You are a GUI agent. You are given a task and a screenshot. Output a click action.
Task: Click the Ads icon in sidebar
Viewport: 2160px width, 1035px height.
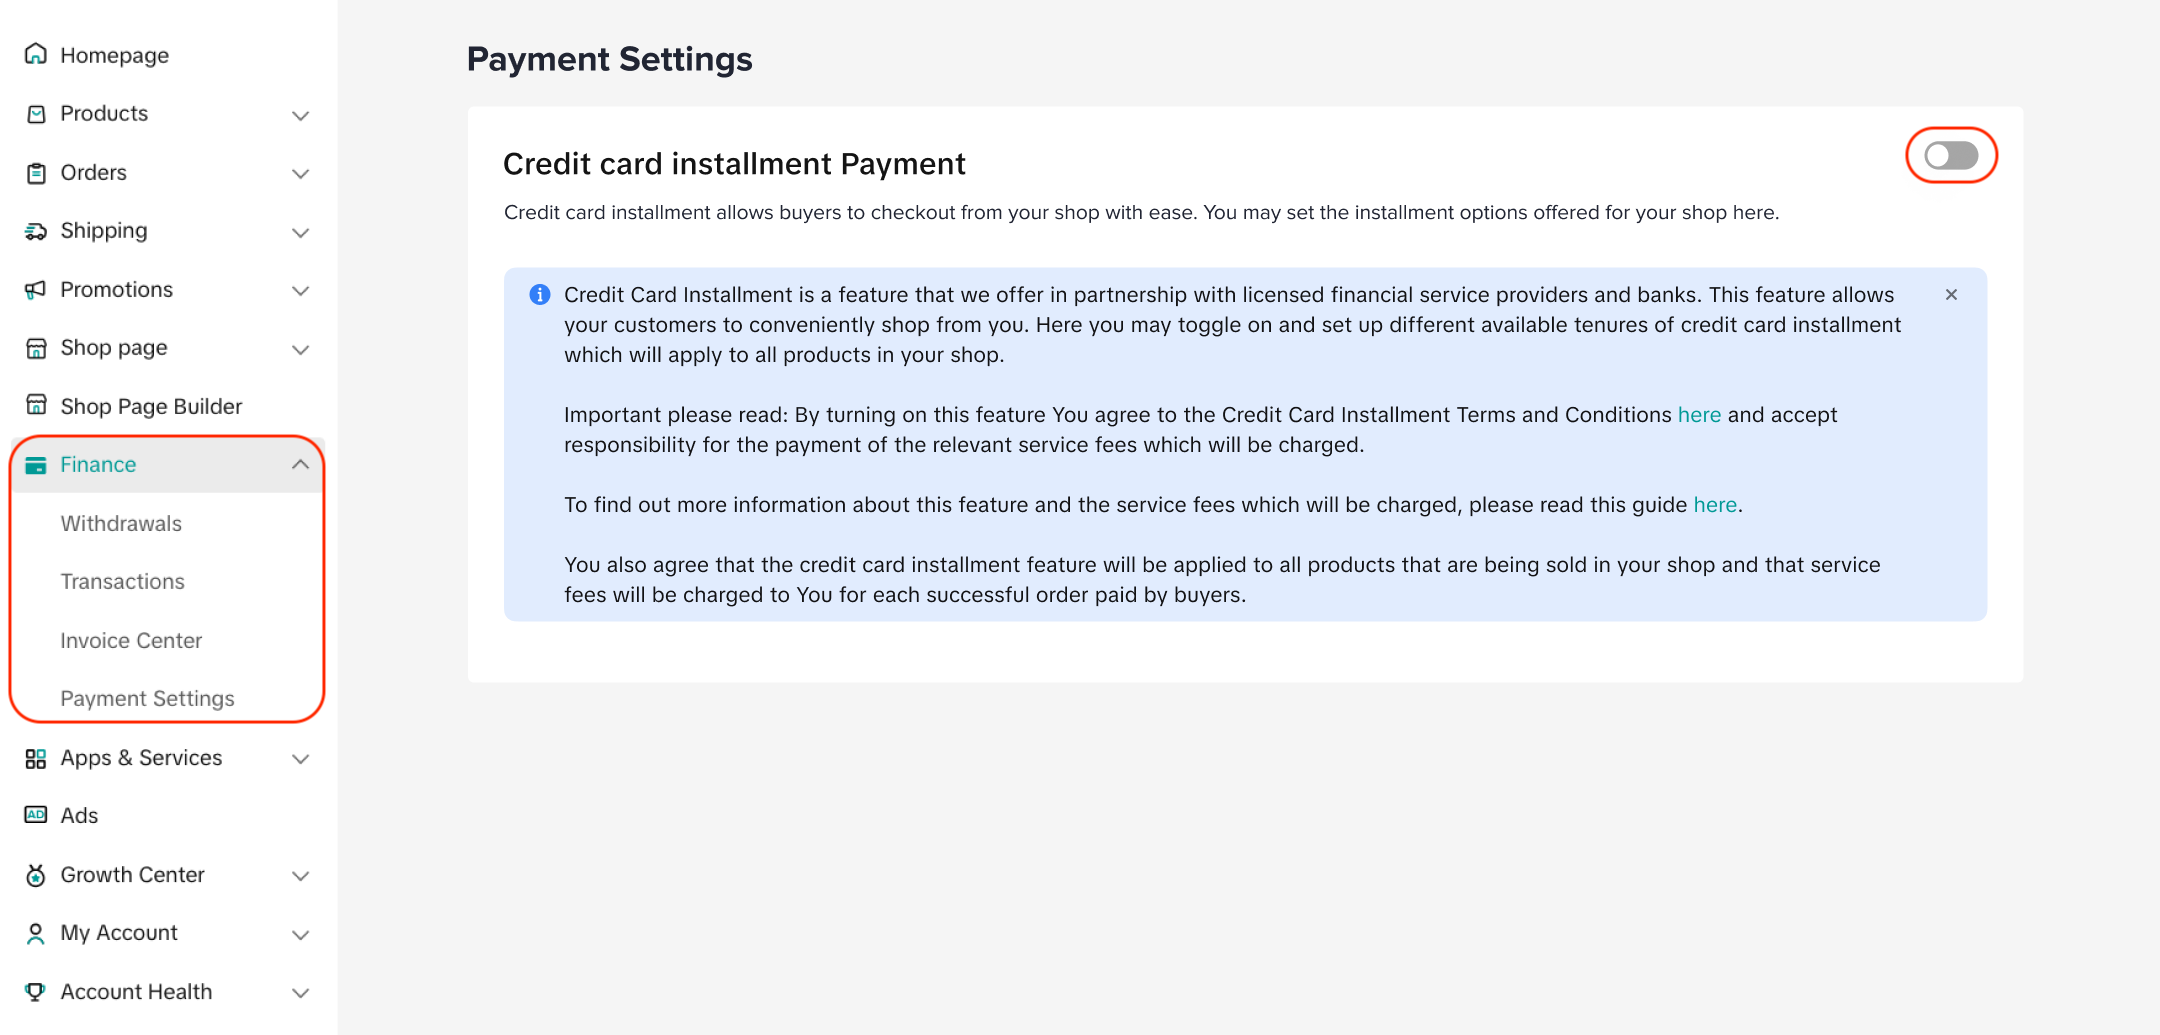click(x=36, y=815)
